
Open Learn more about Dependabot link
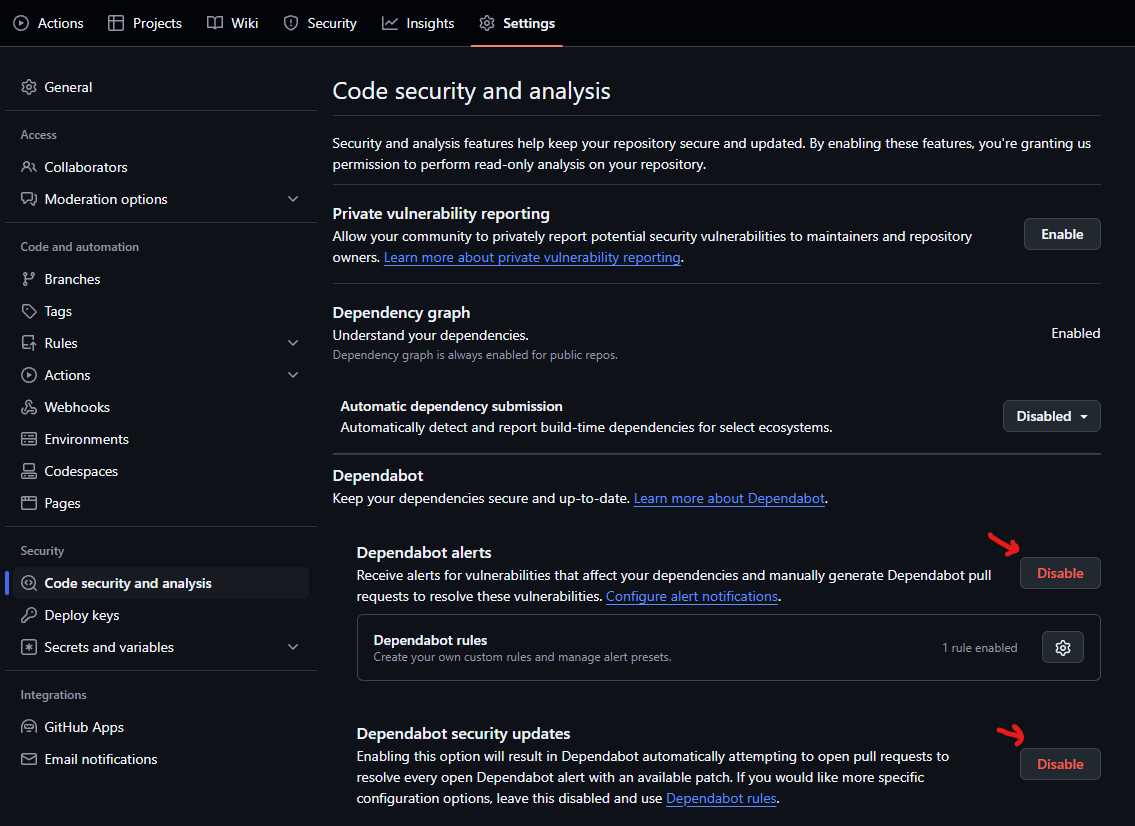[x=729, y=498]
